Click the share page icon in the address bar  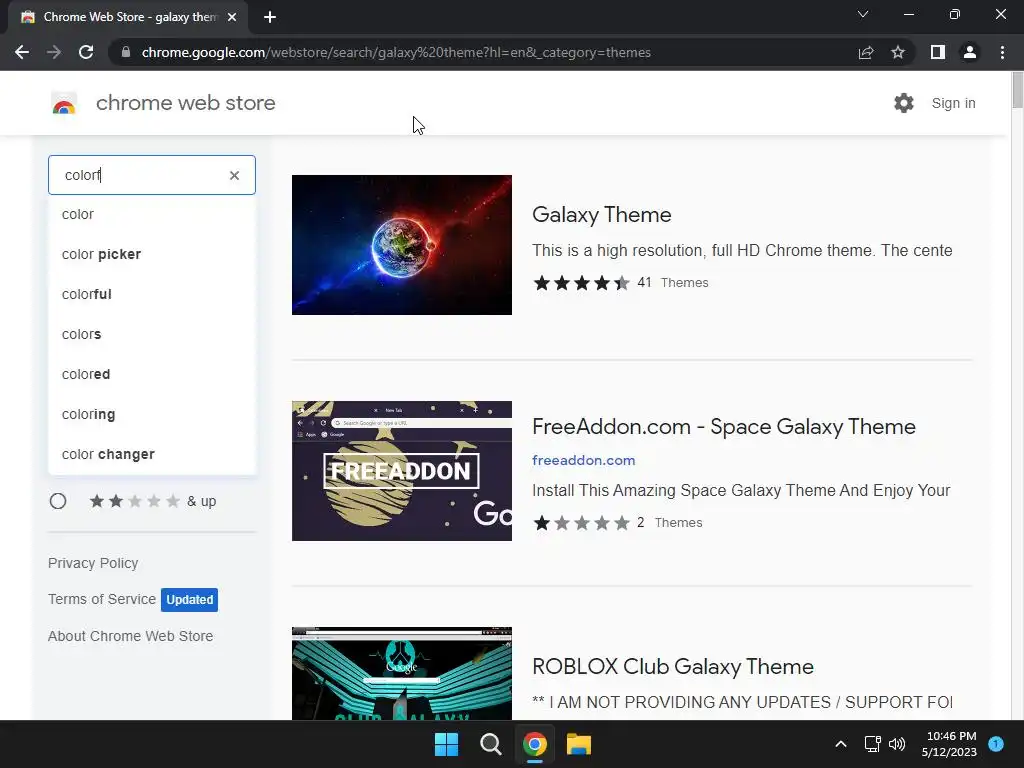pyautogui.click(x=866, y=52)
